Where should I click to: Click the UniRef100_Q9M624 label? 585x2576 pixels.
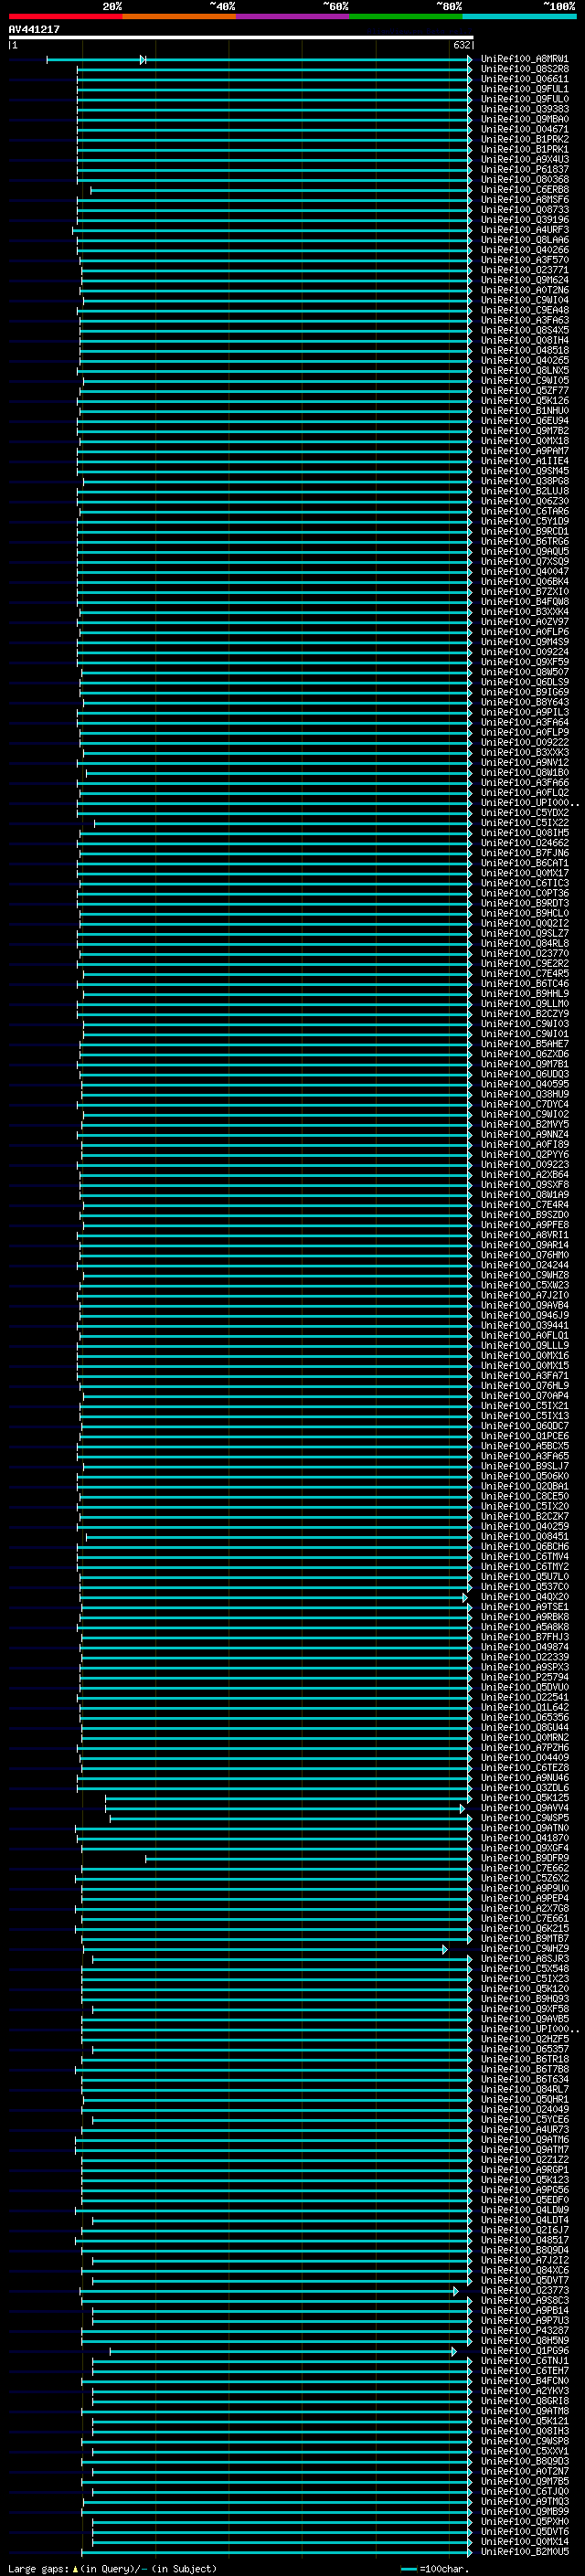click(524, 280)
